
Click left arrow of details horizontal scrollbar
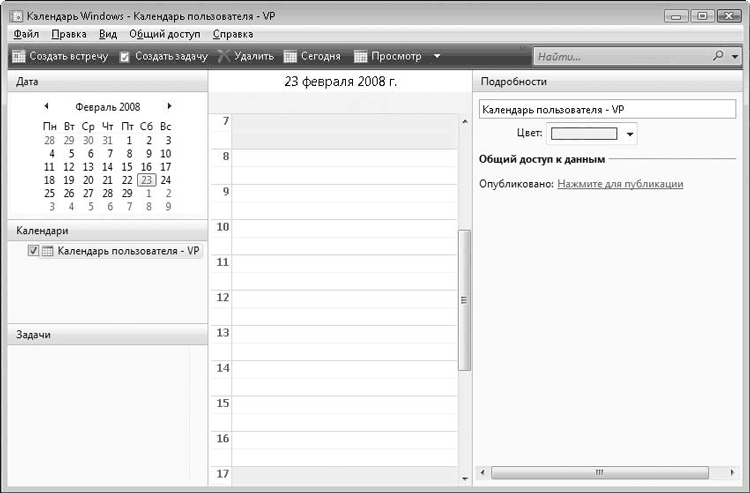click(483, 472)
